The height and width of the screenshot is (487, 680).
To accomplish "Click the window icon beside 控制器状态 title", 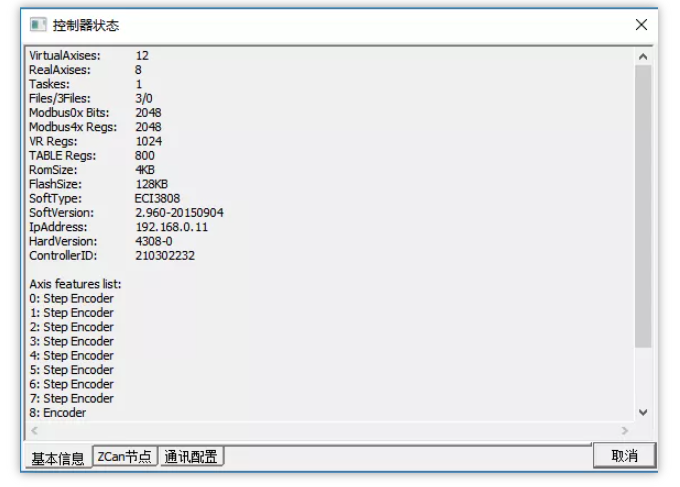I will (x=38, y=25).
